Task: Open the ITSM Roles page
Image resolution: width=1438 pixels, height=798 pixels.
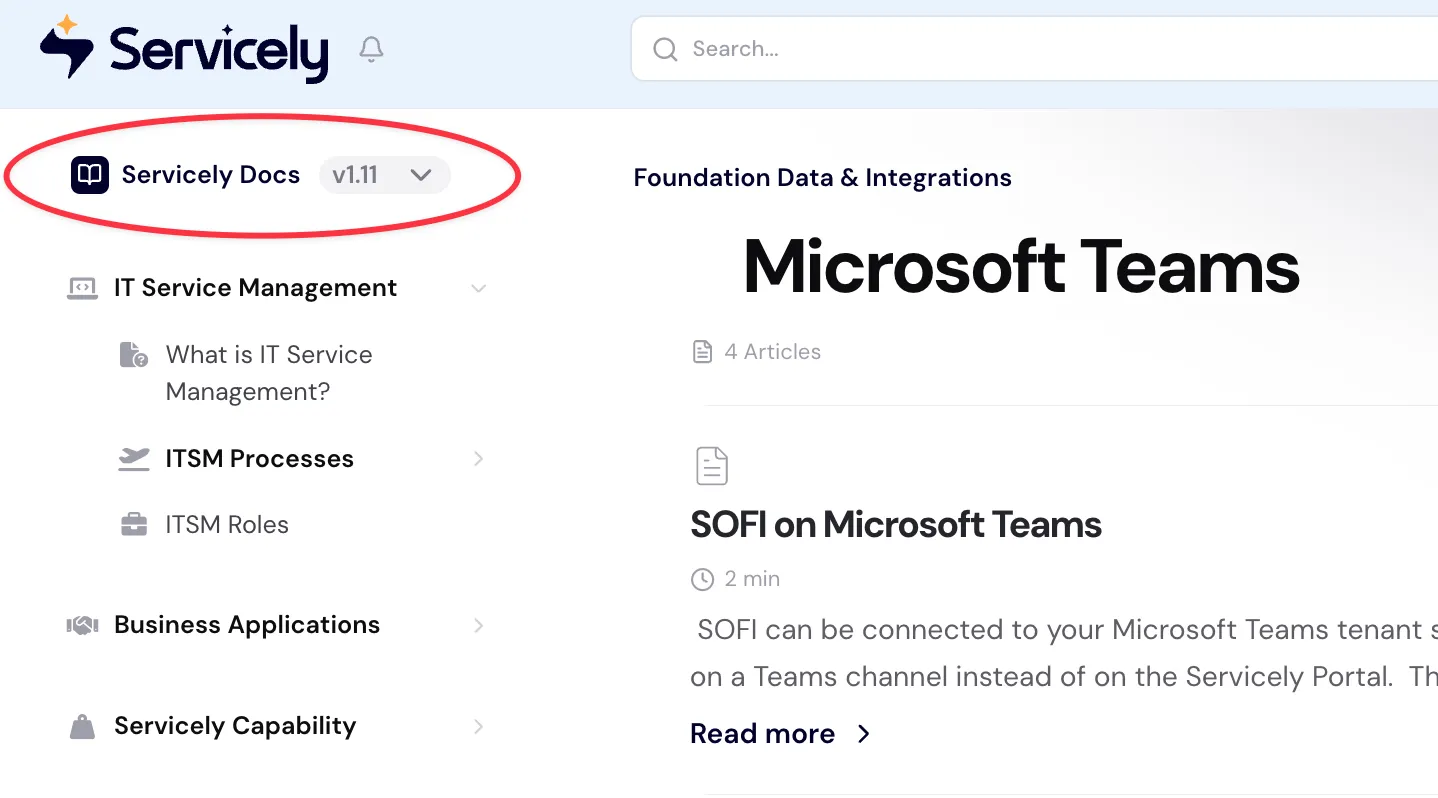Action: (x=227, y=525)
